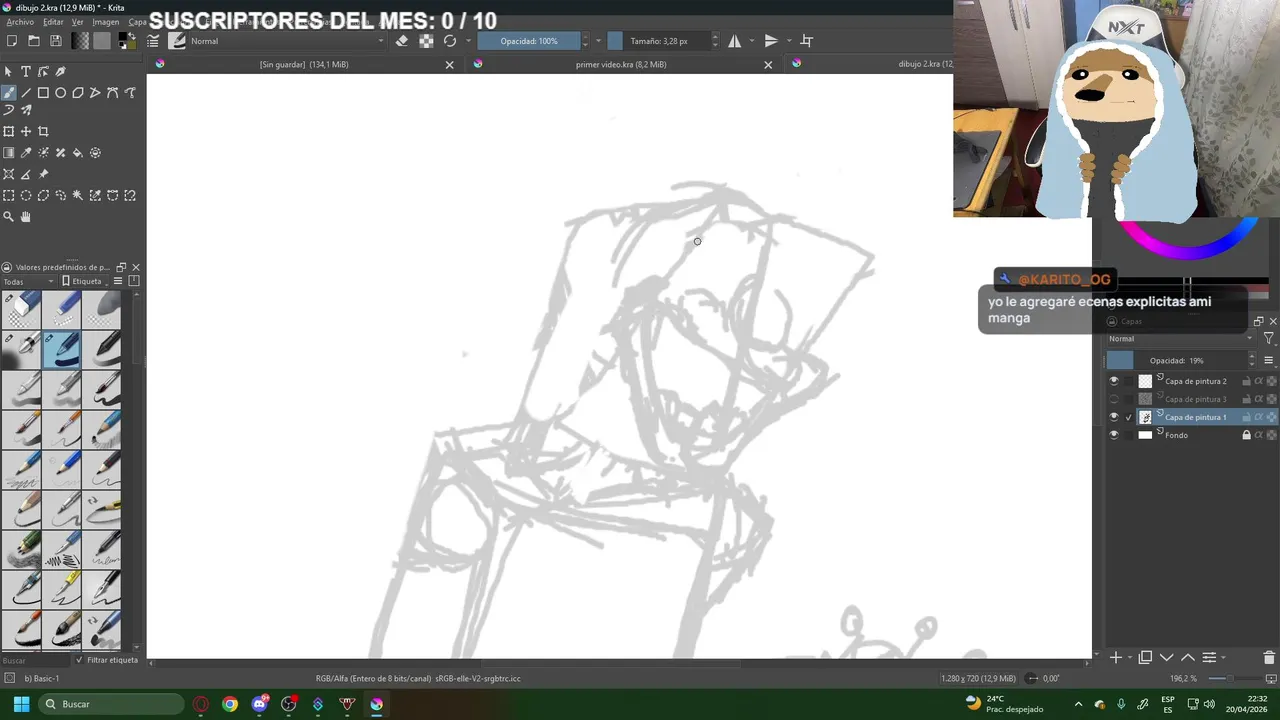The width and height of the screenshot is (1280, 720).
Task: Reload original brush preset icon
Action: (x=450, y=41)
